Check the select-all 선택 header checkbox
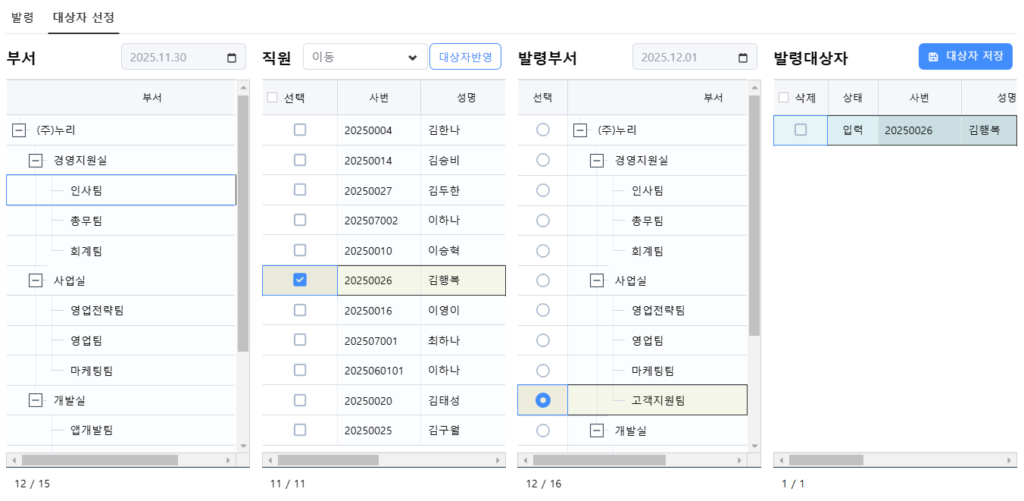This screenshot has height=501, width=1024. tap(273, 98)
